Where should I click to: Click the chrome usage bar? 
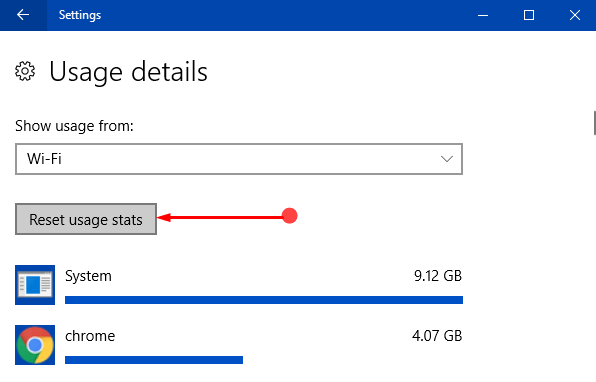(x=154, y=360)
